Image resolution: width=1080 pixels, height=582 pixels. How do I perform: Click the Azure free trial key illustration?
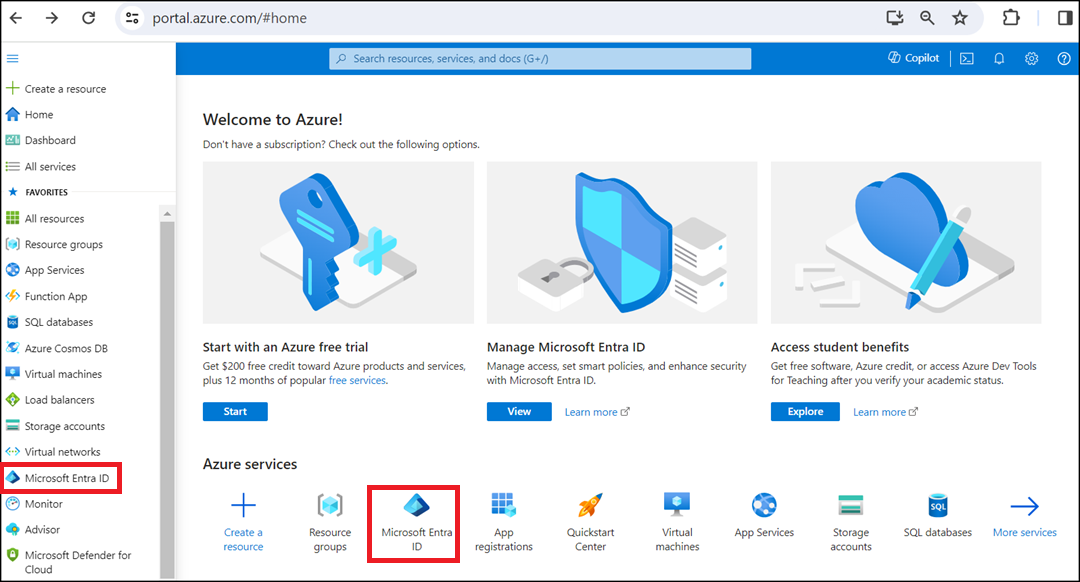[x=338, y=242]
